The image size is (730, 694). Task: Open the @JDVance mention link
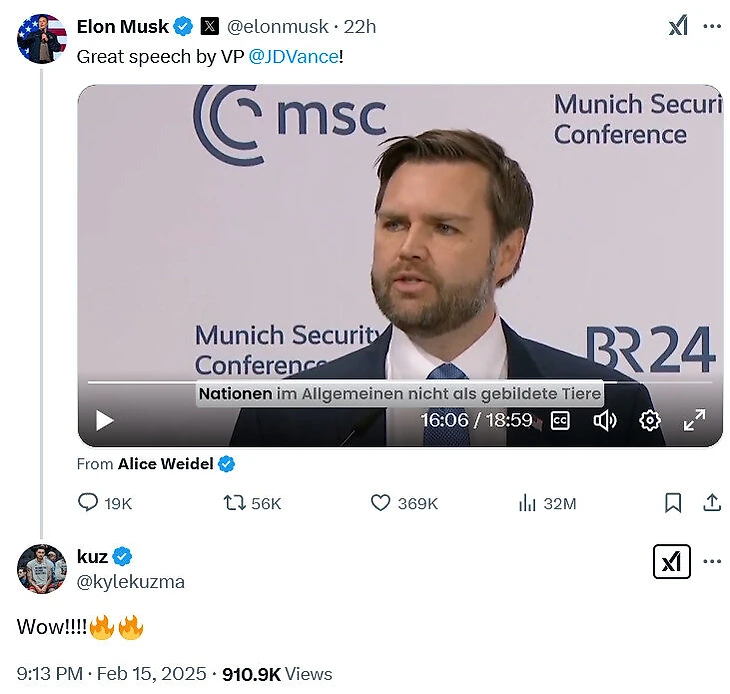click(x=292, y=57)
